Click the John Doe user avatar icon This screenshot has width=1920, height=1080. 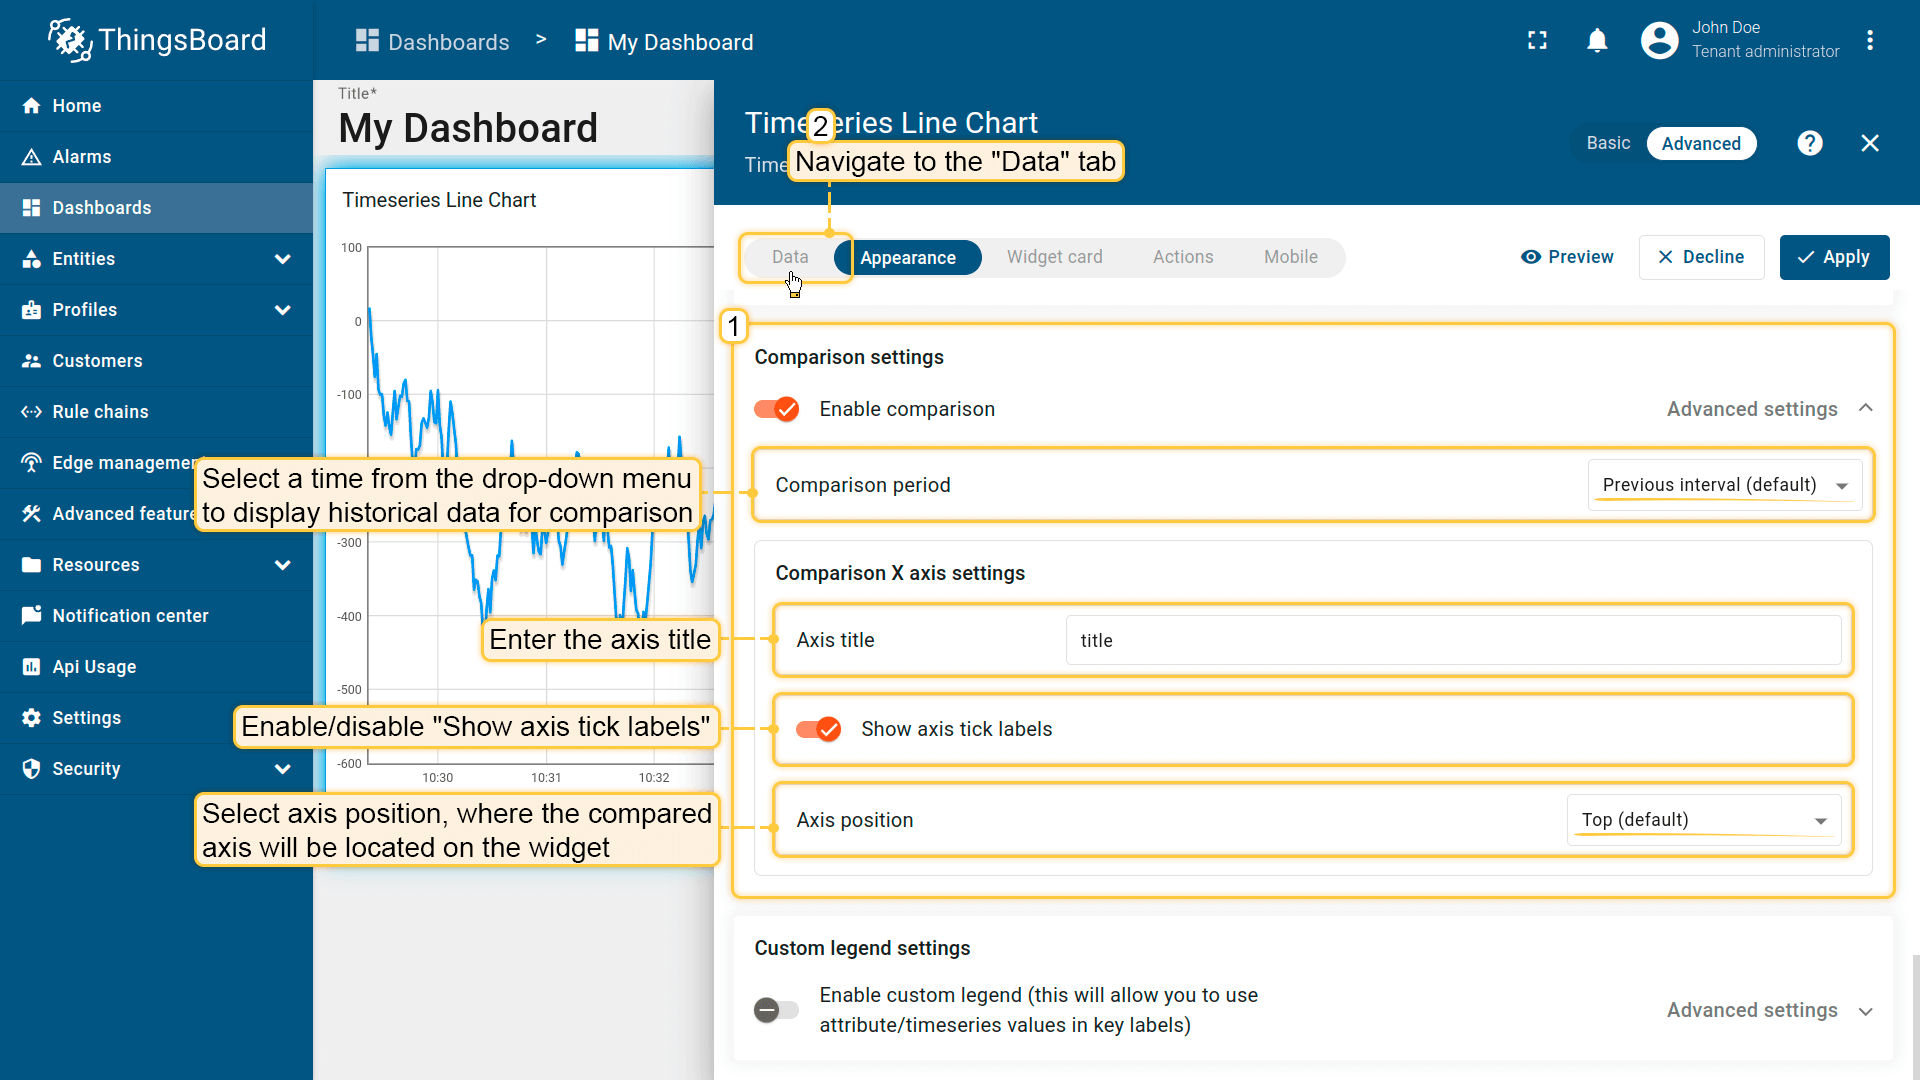coord(1659,41)
